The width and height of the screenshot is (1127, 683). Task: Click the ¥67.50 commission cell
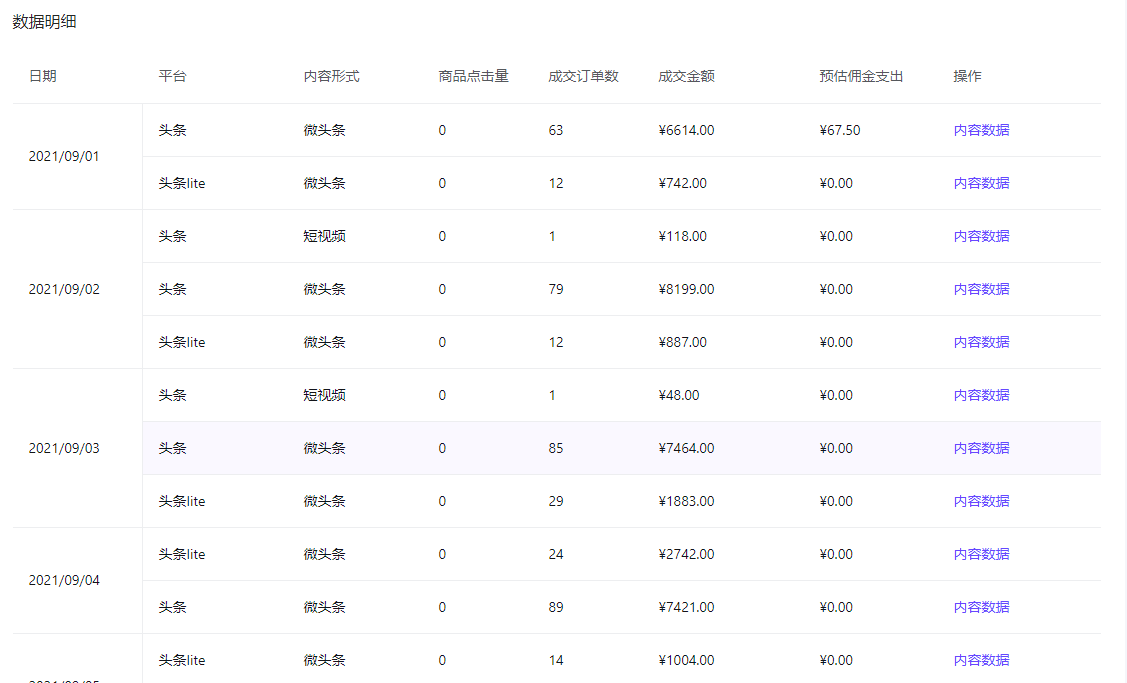pyautogui.click(x=840, y=130)
